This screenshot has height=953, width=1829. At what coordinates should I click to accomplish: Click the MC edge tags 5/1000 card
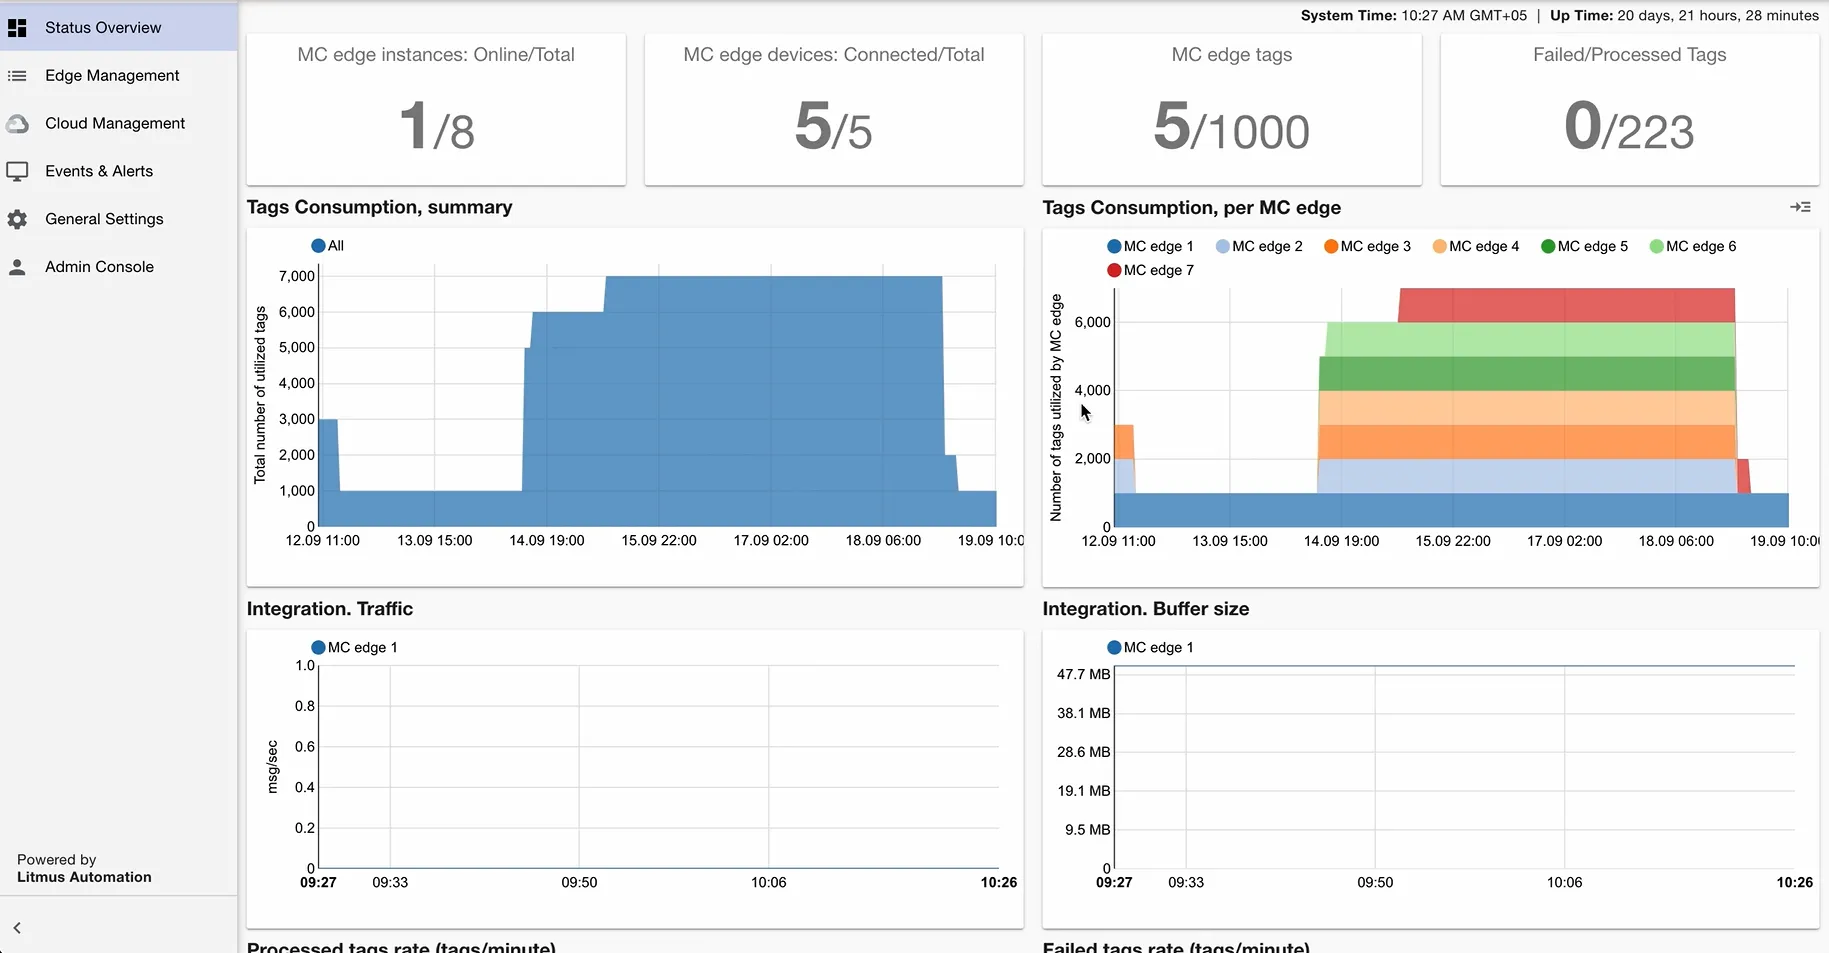(x=1232, y=109)
